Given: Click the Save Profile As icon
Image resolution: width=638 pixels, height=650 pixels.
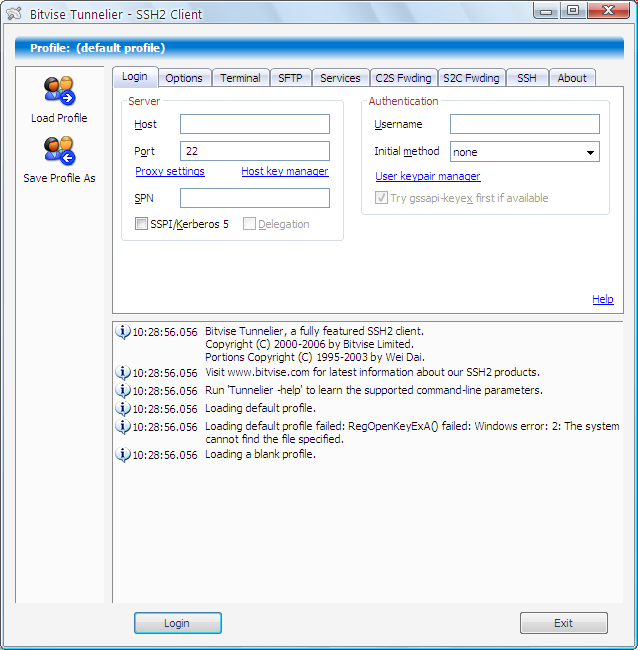Looking at the screenshot, I should click(x=59, y=150).
